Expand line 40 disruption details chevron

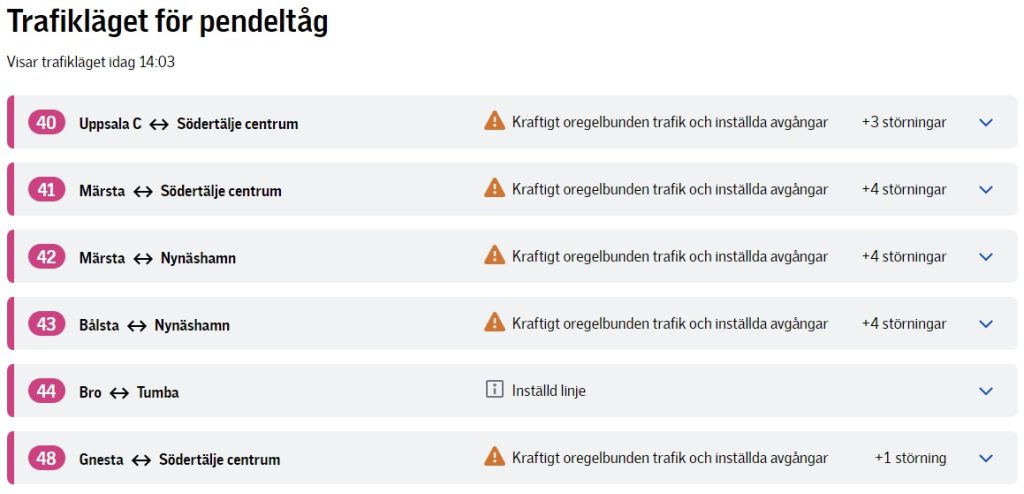tap(986, 122)
